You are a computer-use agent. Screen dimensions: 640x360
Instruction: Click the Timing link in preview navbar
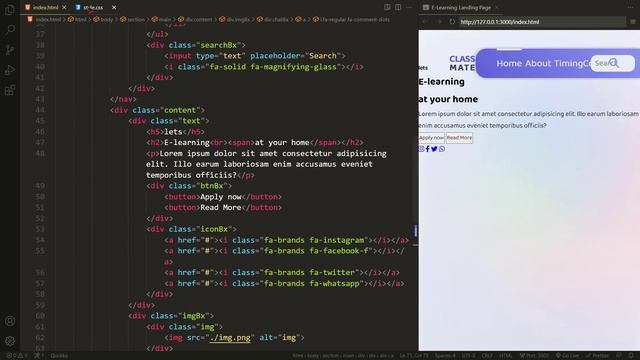569,63
